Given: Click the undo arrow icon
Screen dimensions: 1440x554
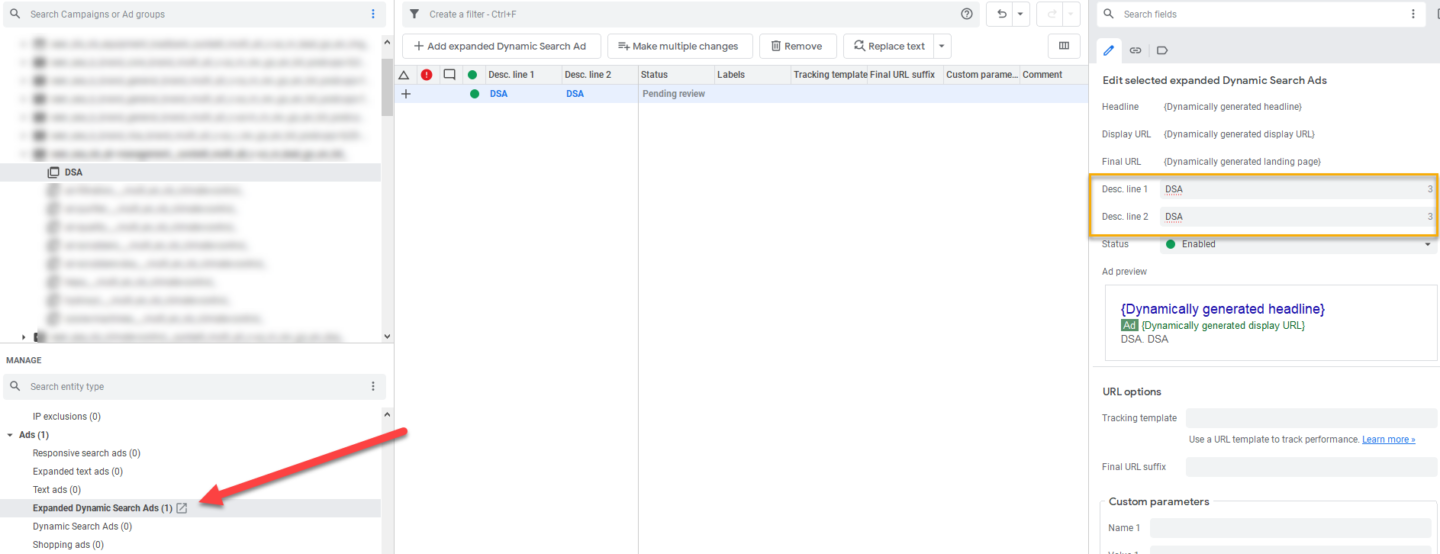Looking at the screenshot, I should coord(1000,14).
